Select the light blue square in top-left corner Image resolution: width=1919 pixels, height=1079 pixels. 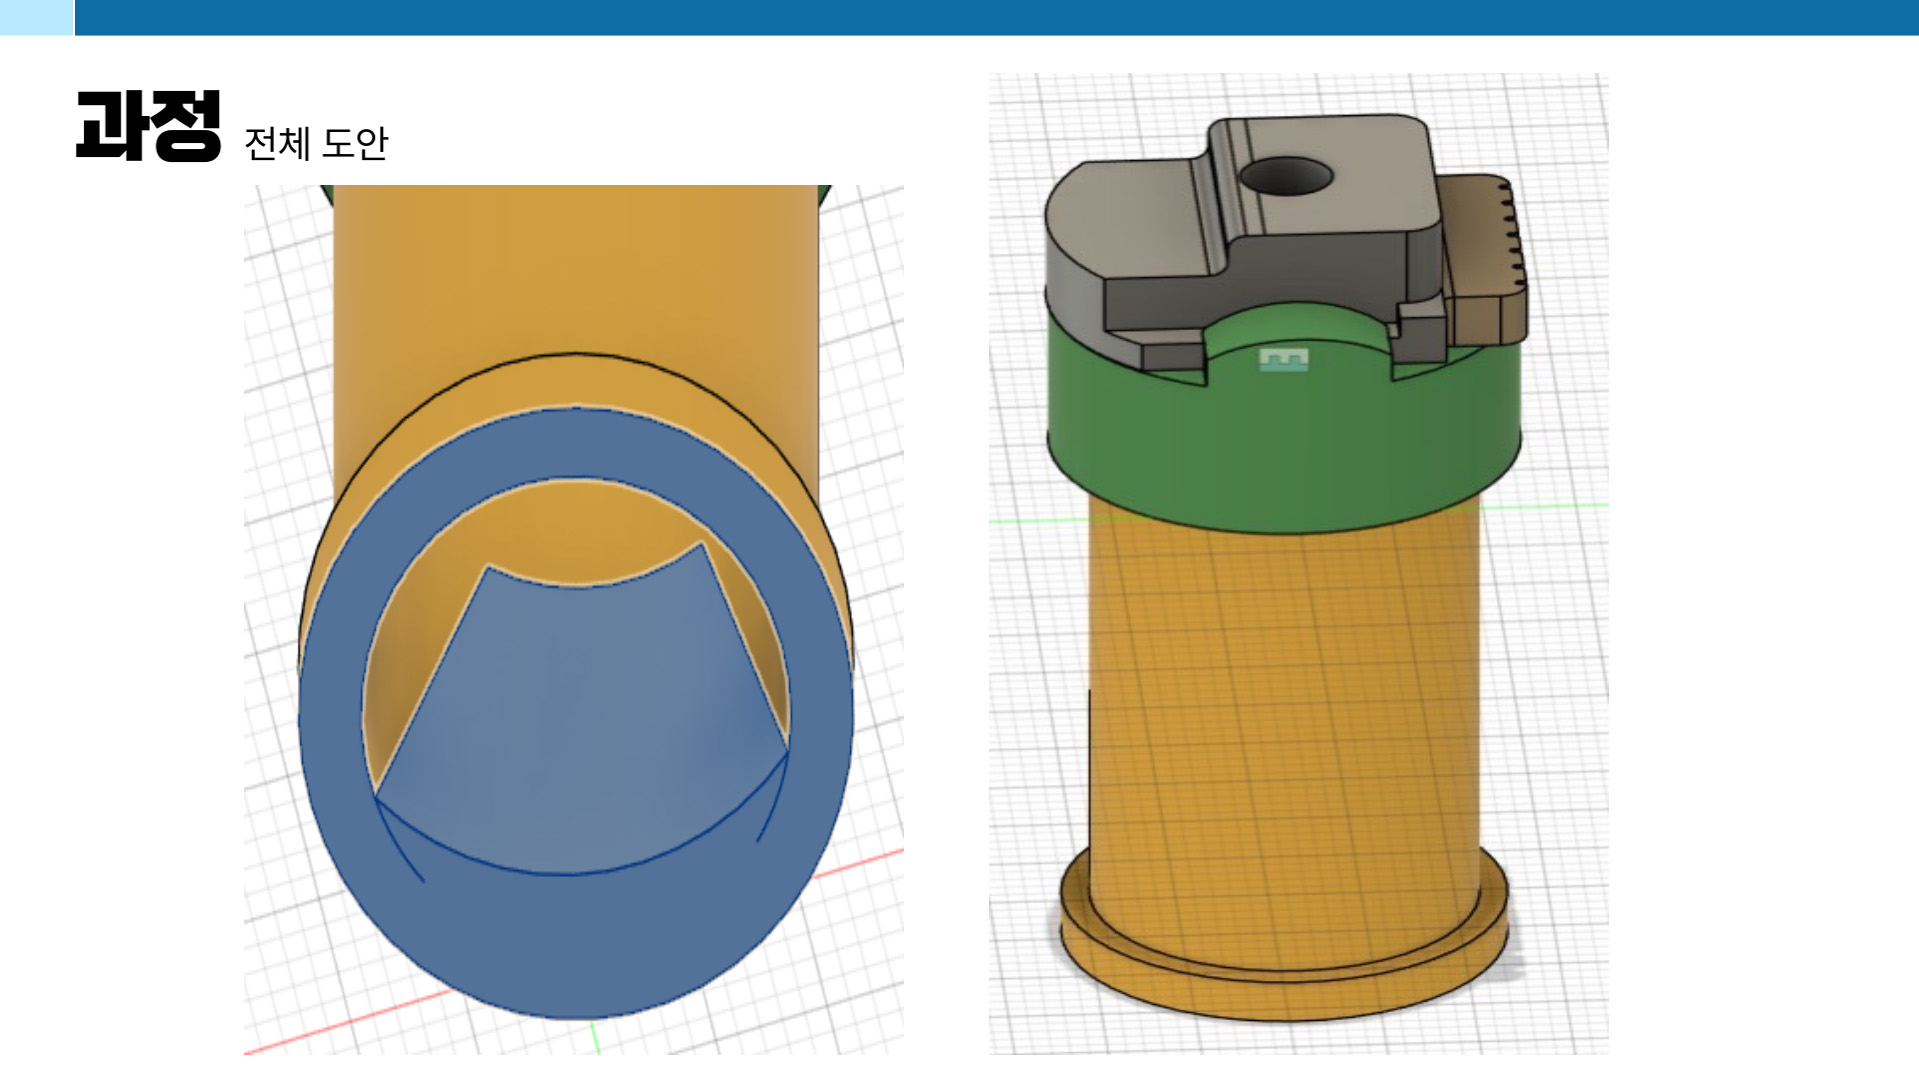36,17
